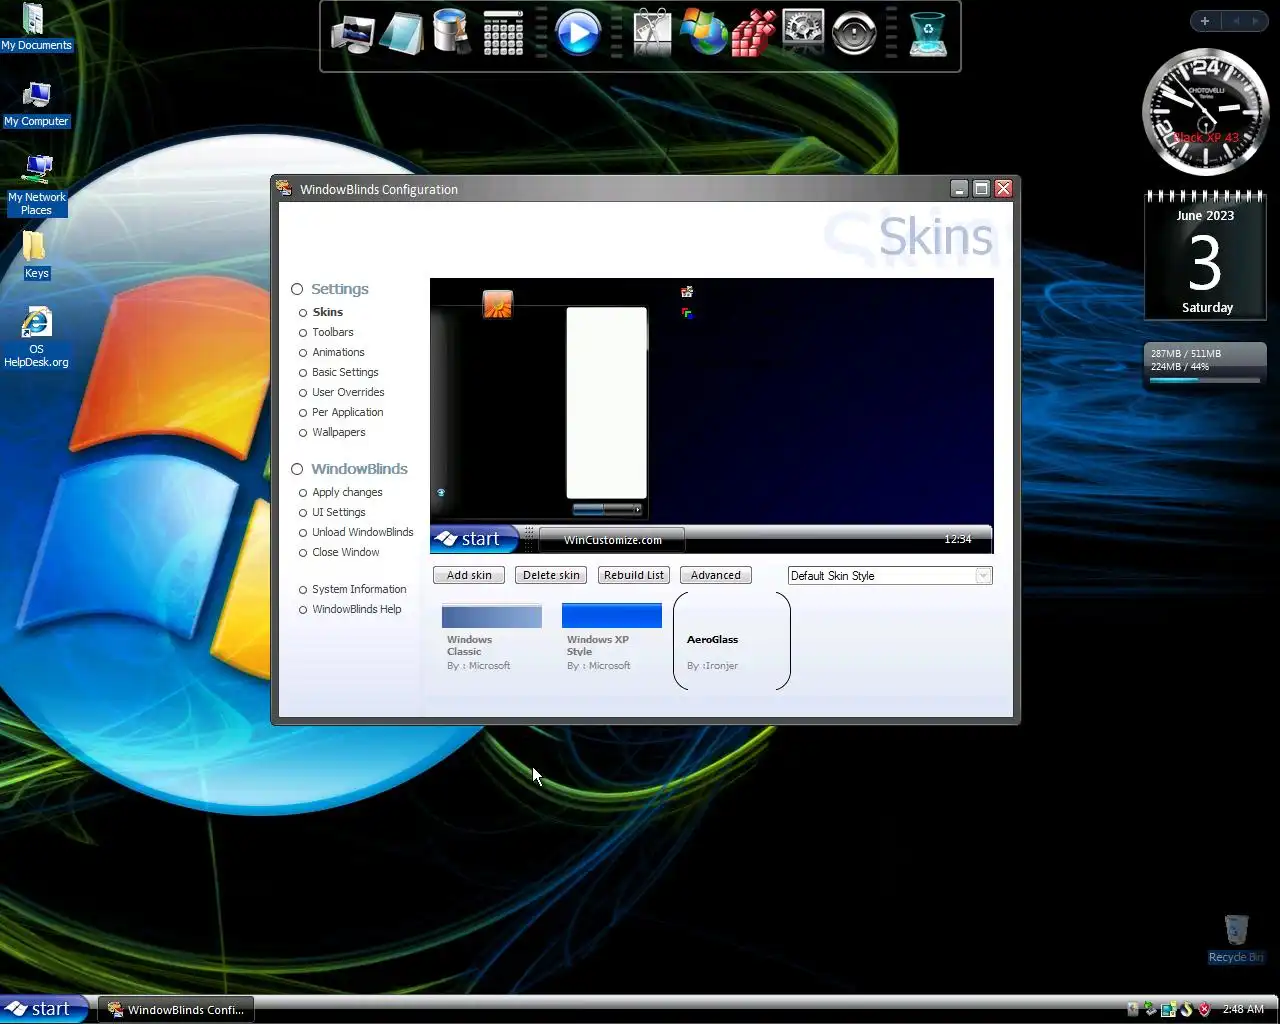The image size is (1280, 1024).
Task: Open My Documents desktop icon
Action: point(36,27)
